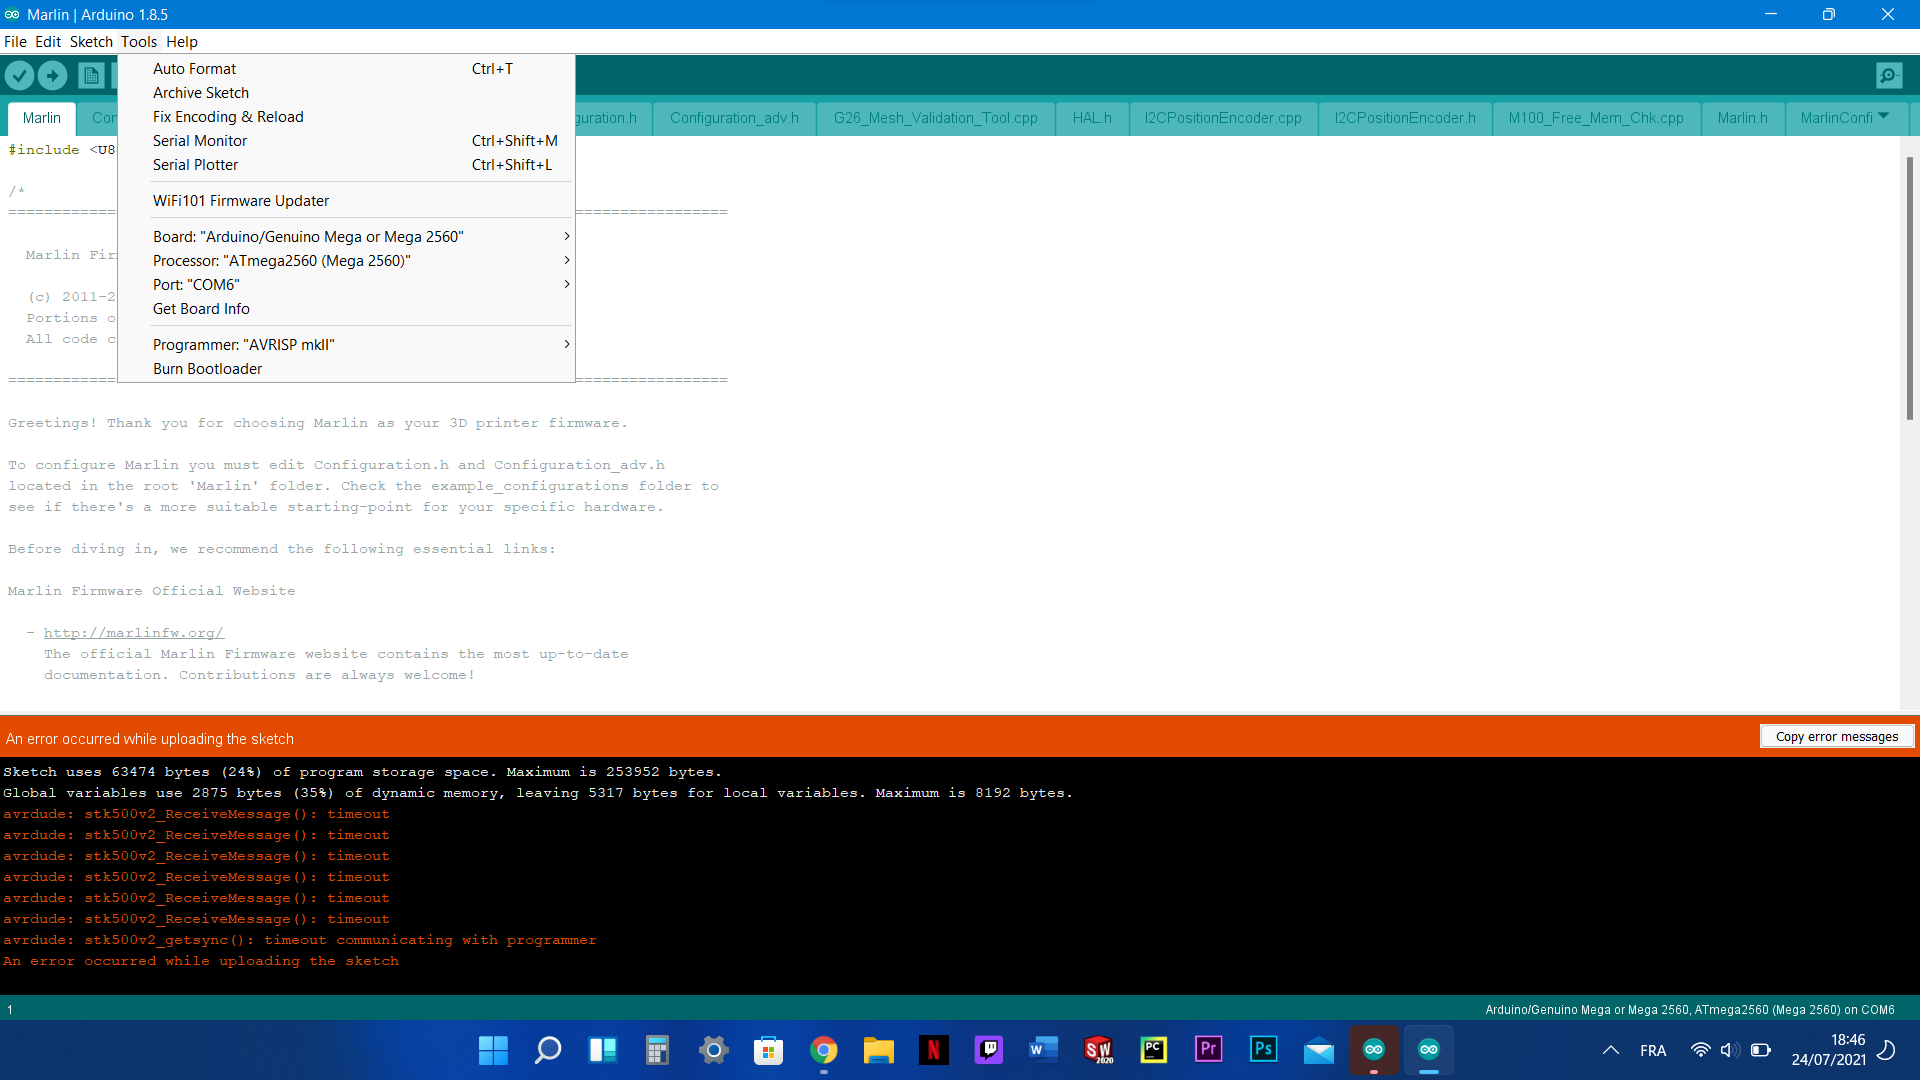
Task: Open the marlinfw.org link
Action: pos(134,633)
